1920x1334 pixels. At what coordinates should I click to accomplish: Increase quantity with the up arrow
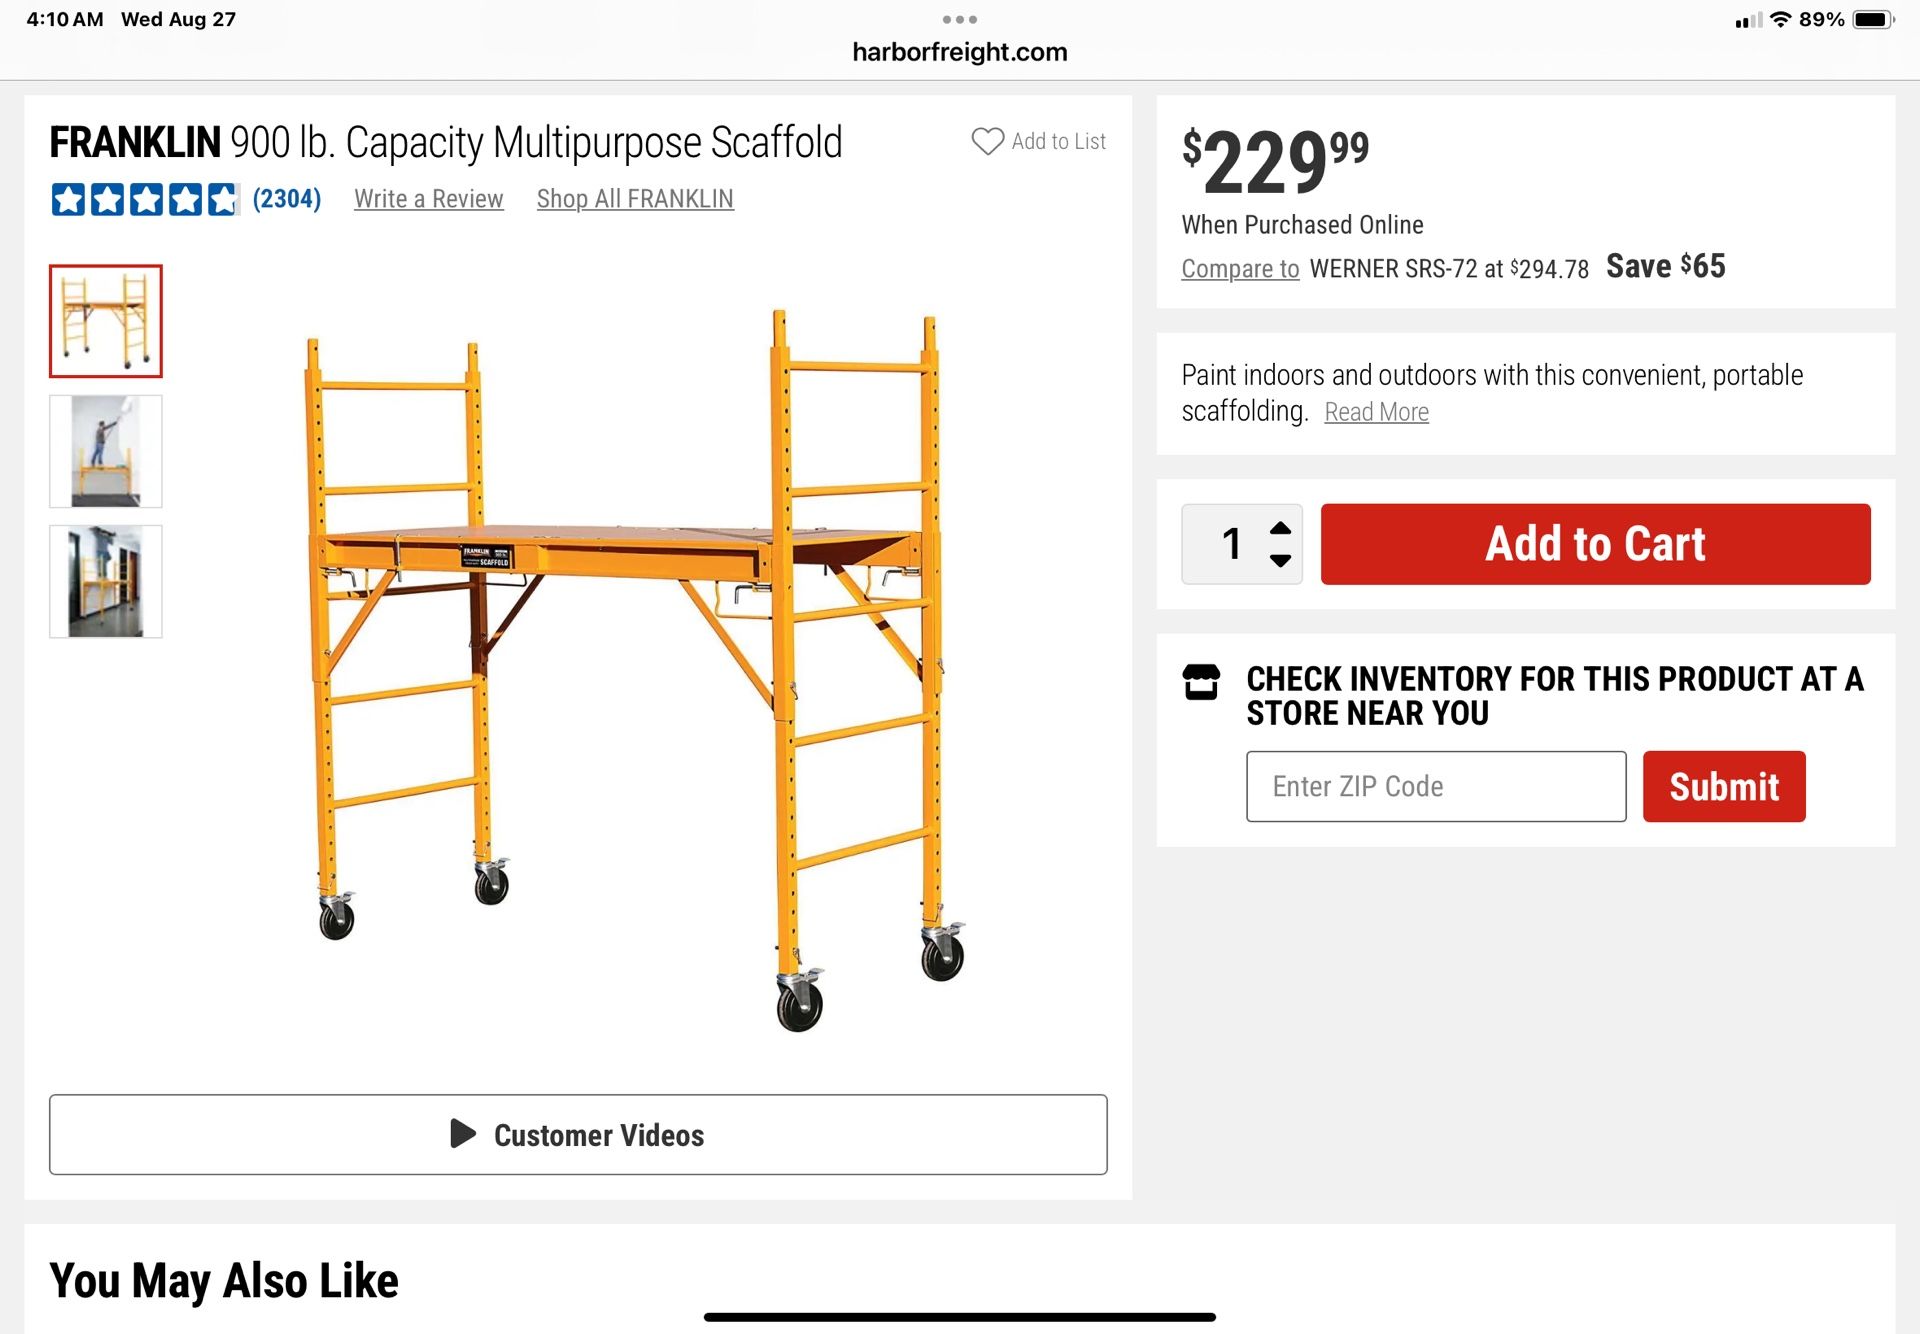click(1280, 528)
